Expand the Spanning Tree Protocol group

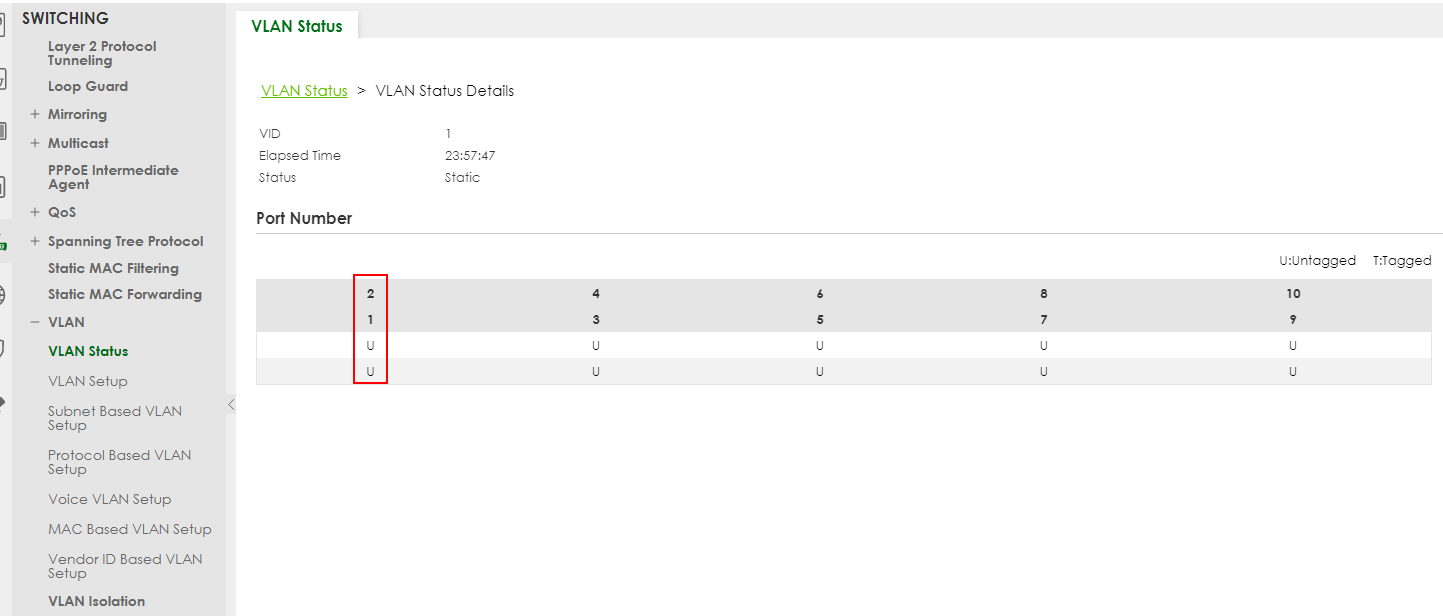coord(35,241)
